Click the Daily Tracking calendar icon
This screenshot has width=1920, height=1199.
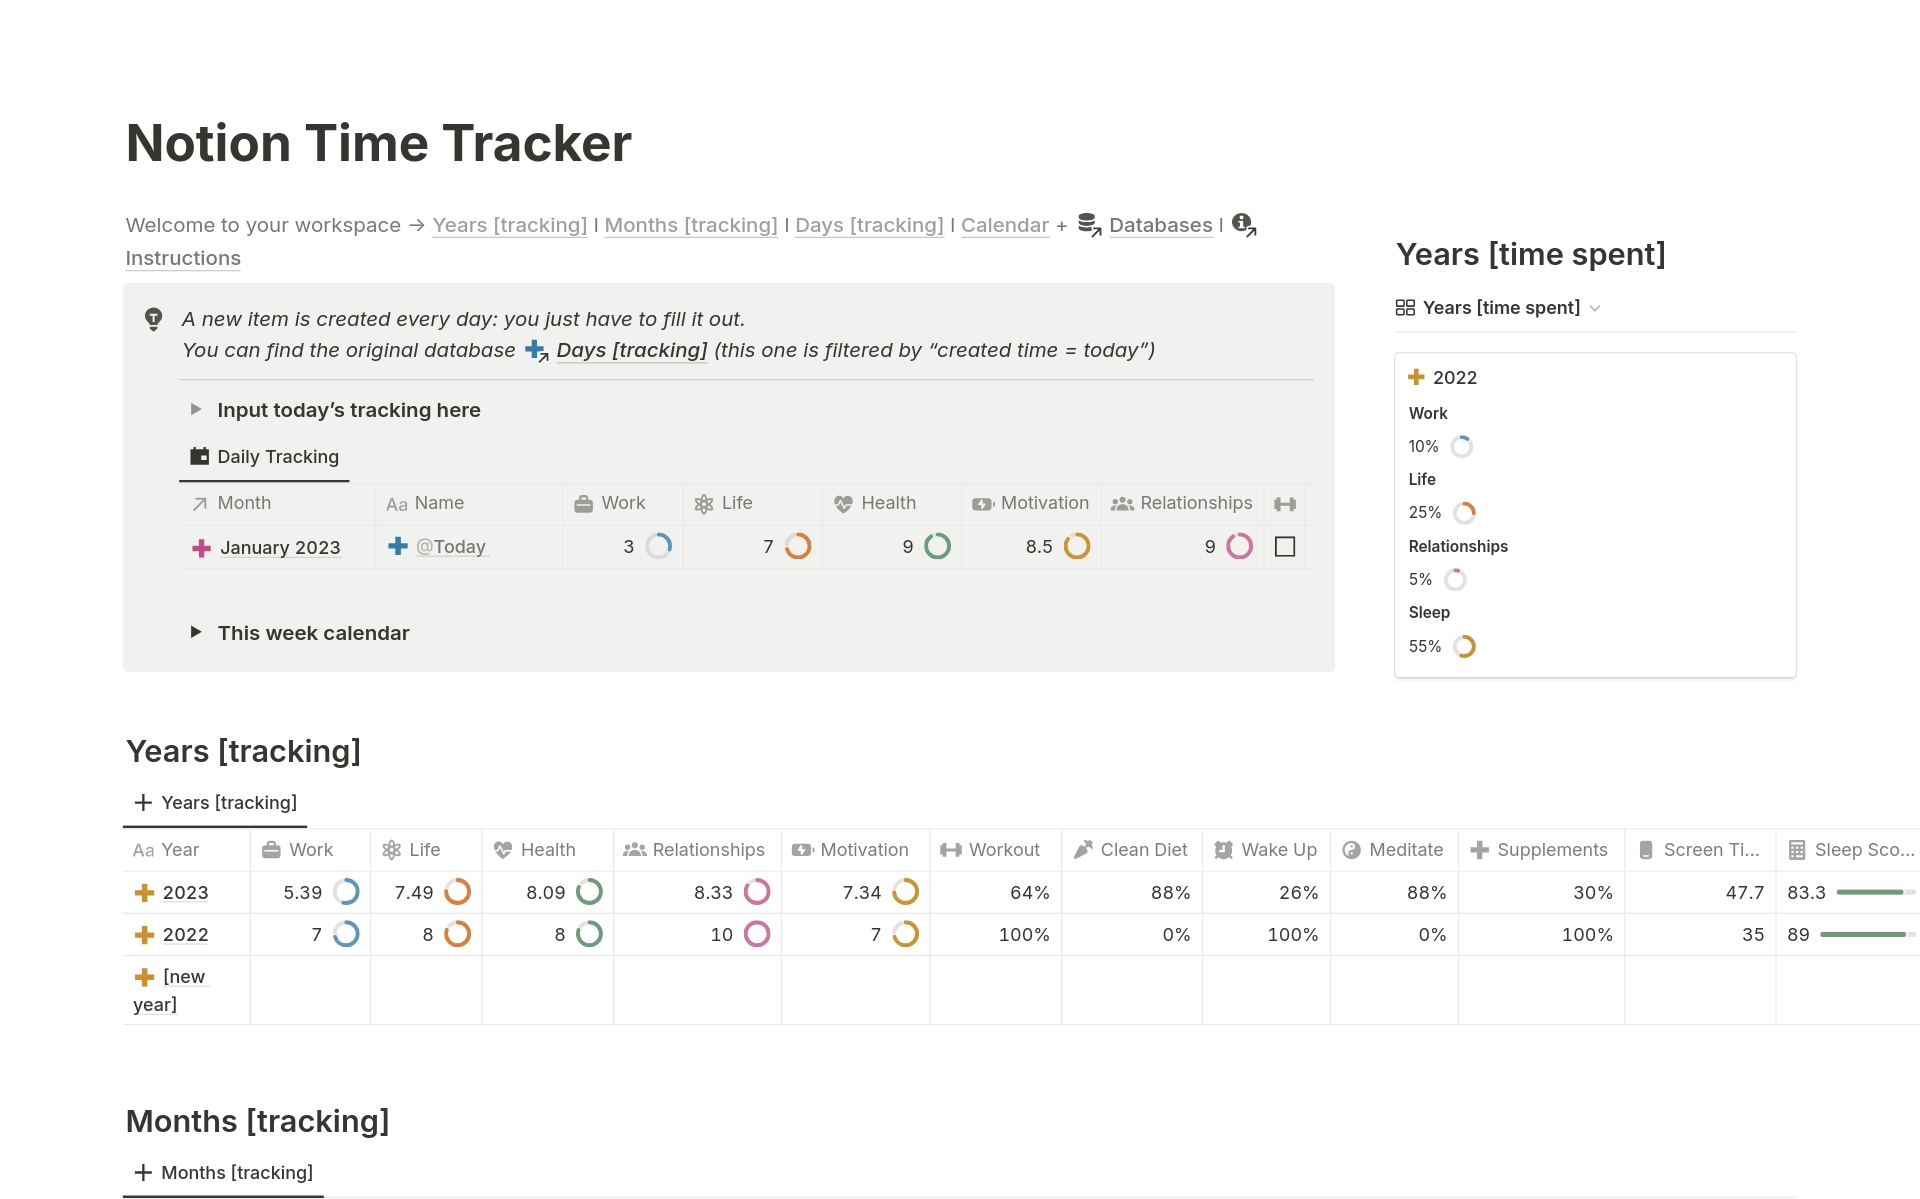[x=200, y=457]
